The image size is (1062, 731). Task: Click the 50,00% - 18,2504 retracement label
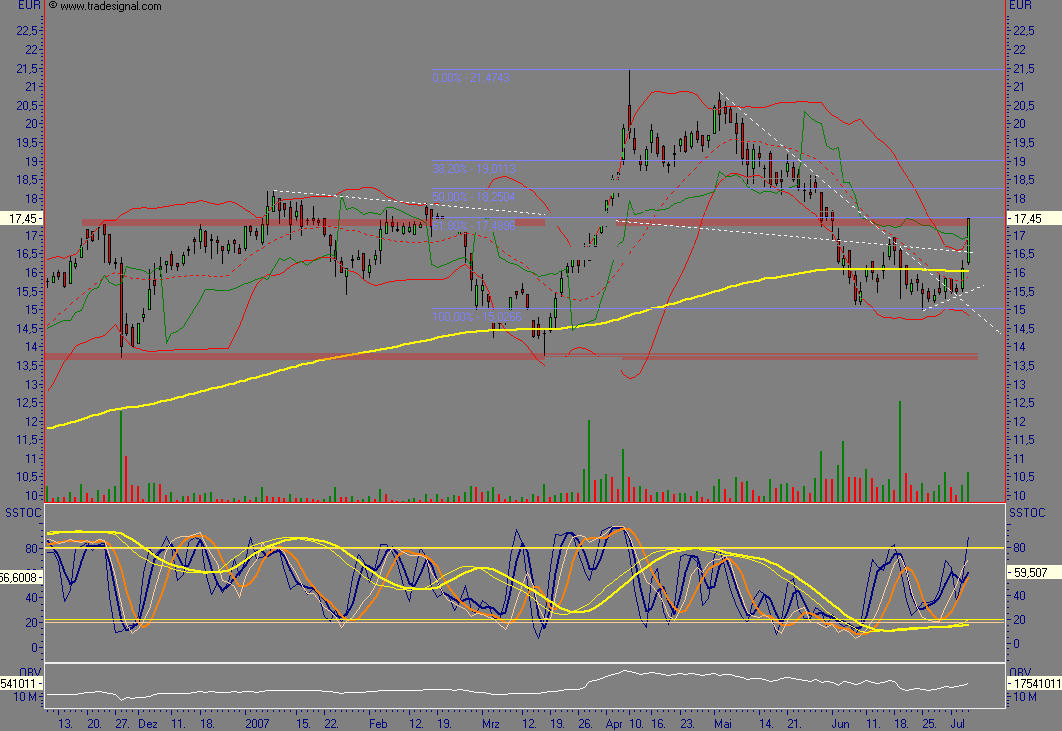tap(474, 196)
